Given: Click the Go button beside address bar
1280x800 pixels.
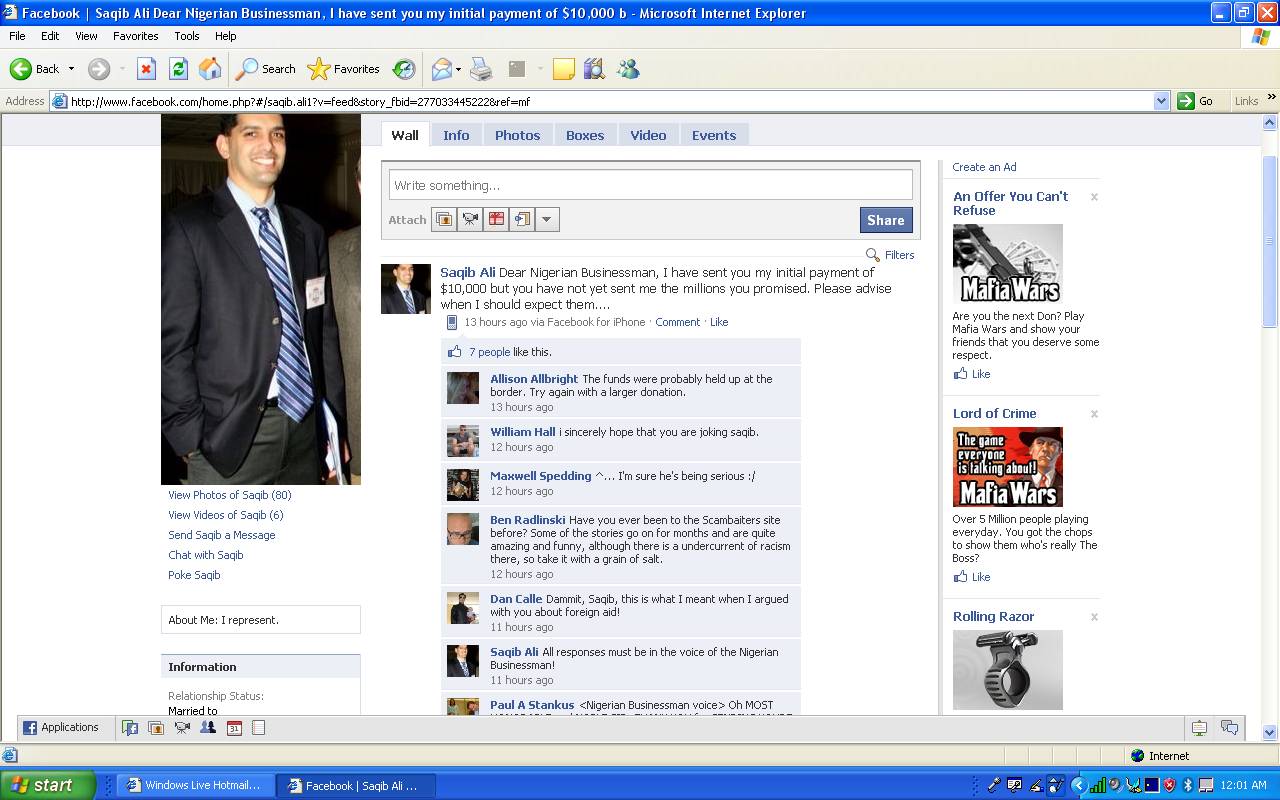Looking at the screenshot, I should [x=1195, y=101].
